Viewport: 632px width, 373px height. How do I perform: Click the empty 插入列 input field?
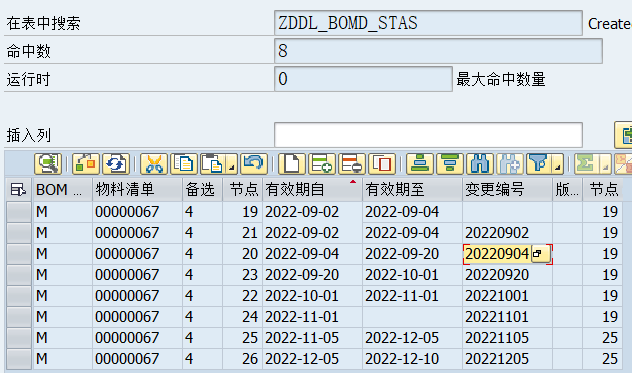(x=428, y=135)
